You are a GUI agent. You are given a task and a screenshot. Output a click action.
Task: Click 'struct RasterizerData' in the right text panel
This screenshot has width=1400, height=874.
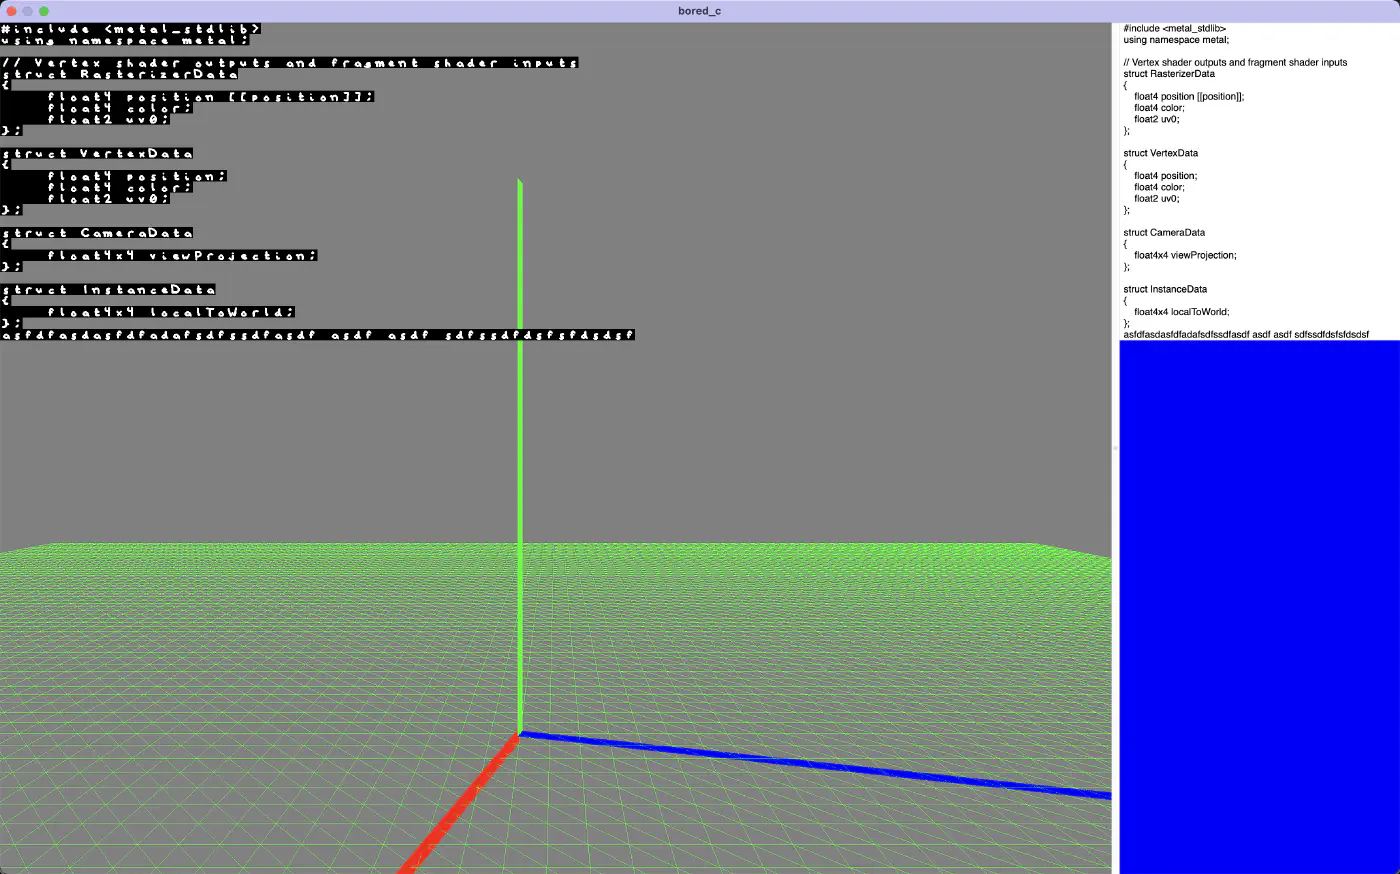point(1168,74)
